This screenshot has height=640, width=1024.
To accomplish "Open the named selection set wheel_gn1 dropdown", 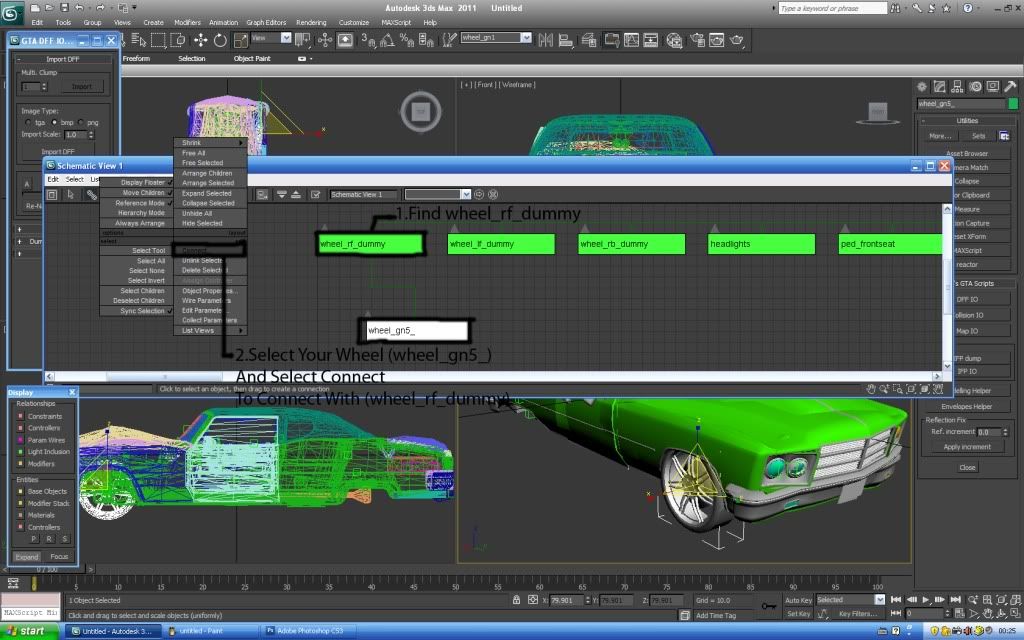I will pos(526,38).
